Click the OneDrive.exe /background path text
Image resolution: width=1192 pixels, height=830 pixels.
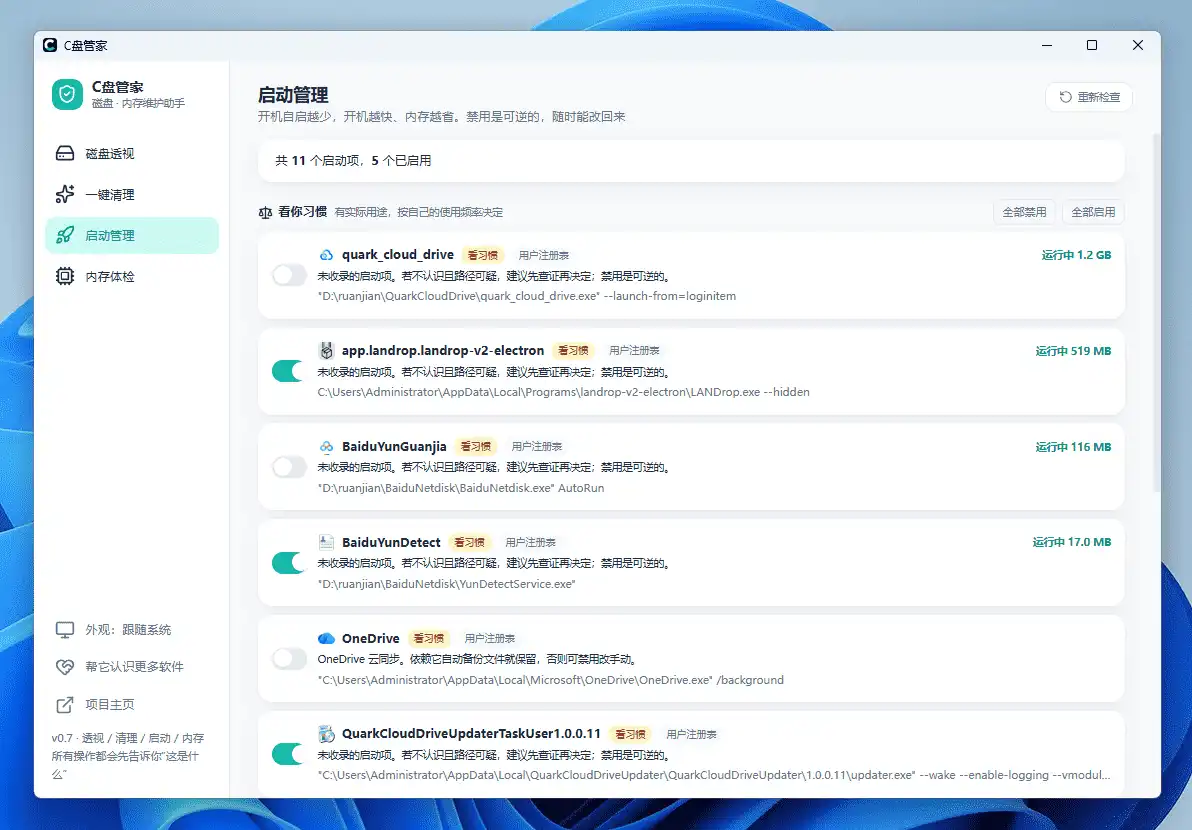(x=550, y=680)
